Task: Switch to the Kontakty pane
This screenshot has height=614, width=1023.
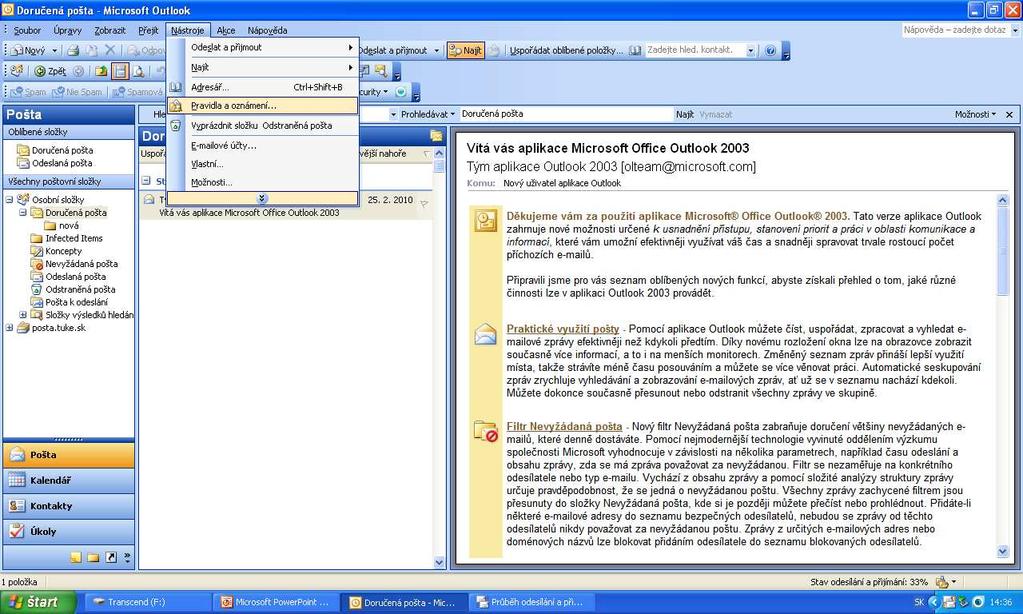Action: click(69, 506)
